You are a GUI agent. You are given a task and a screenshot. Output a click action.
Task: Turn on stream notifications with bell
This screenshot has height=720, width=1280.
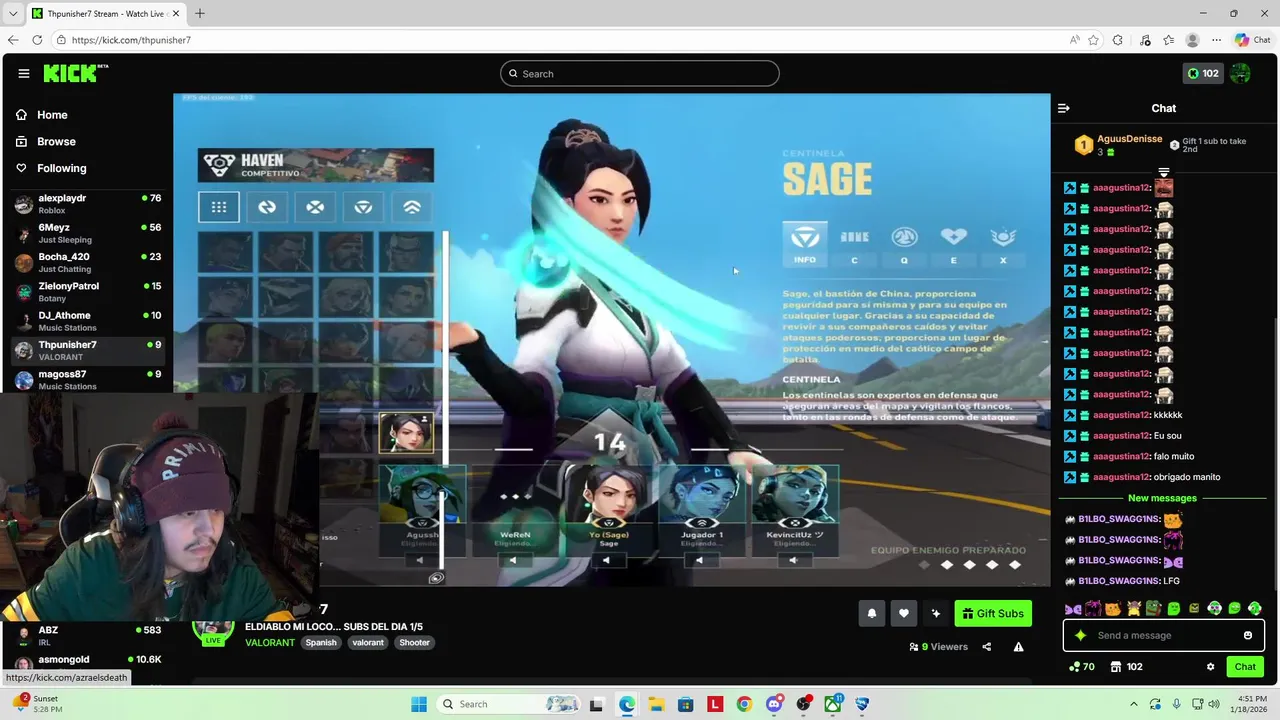(871, 614)
